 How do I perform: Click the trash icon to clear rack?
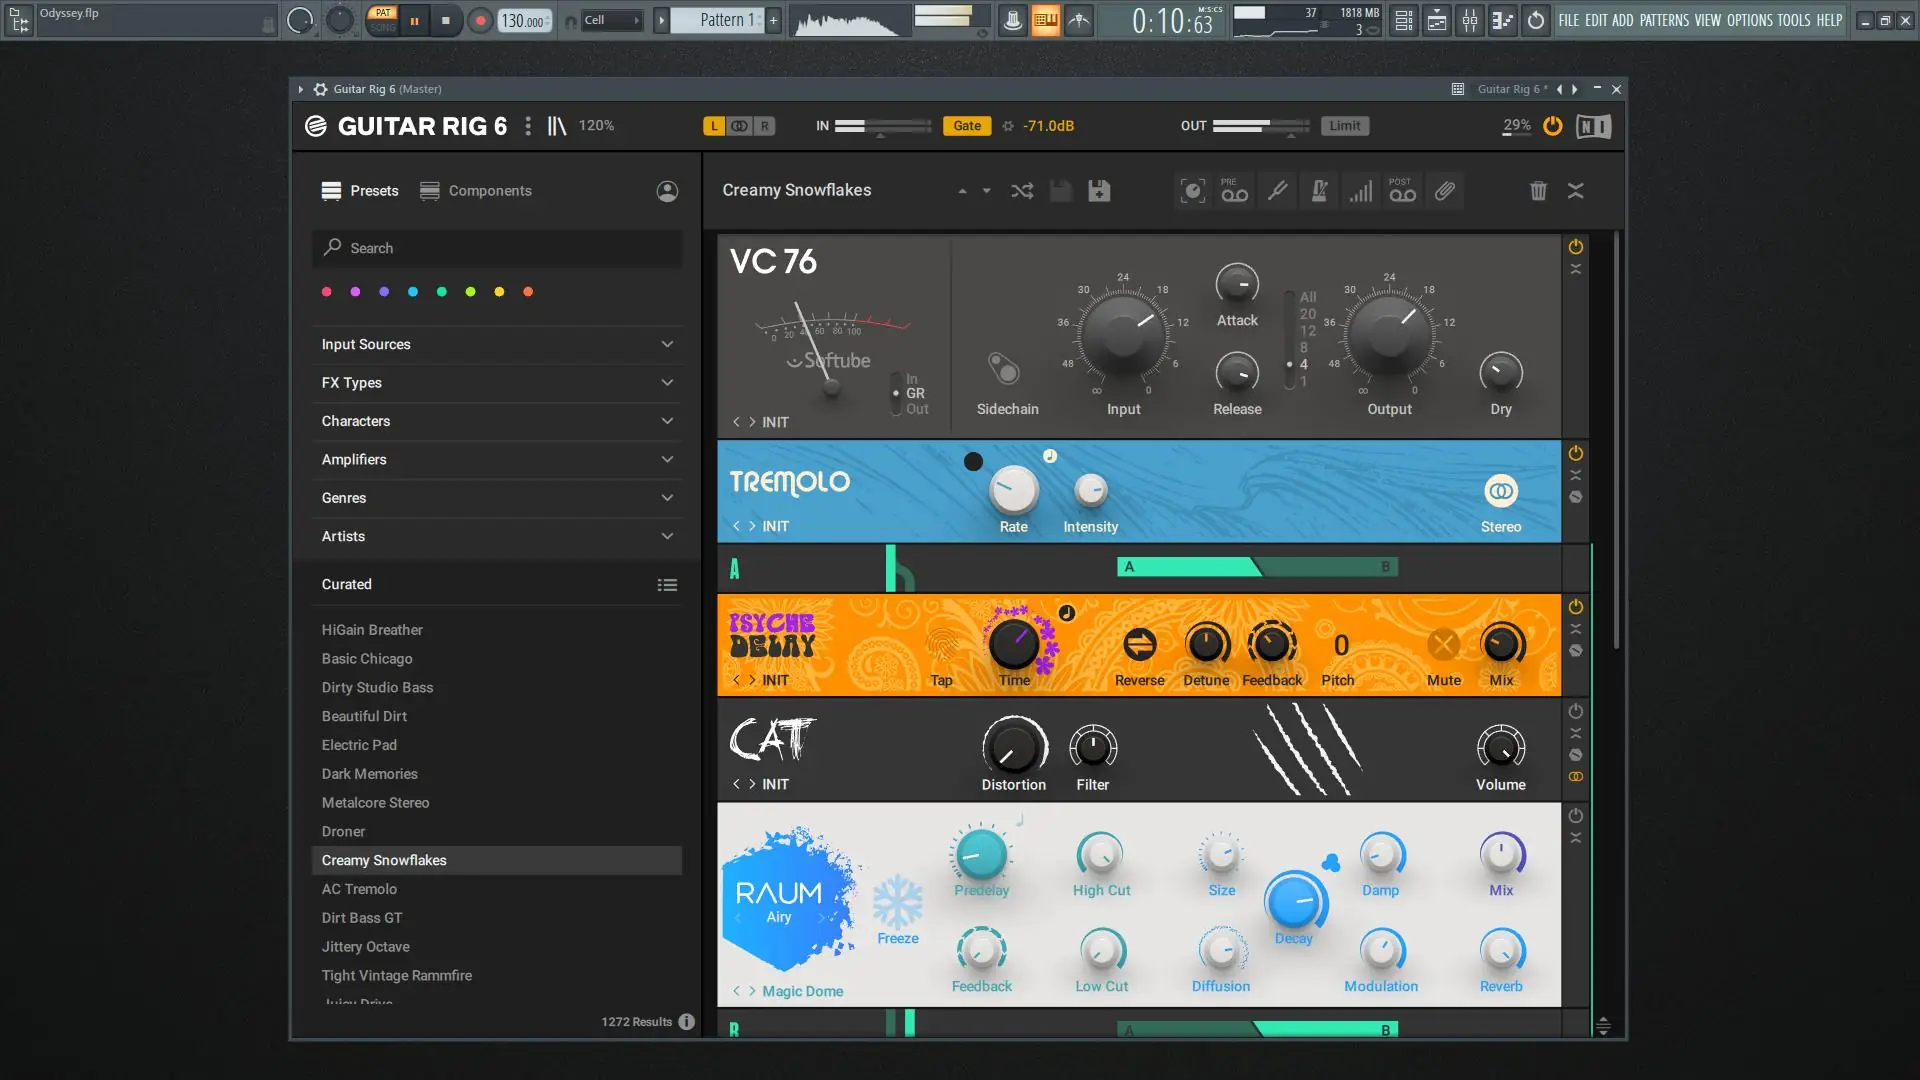click(1538, 191)
